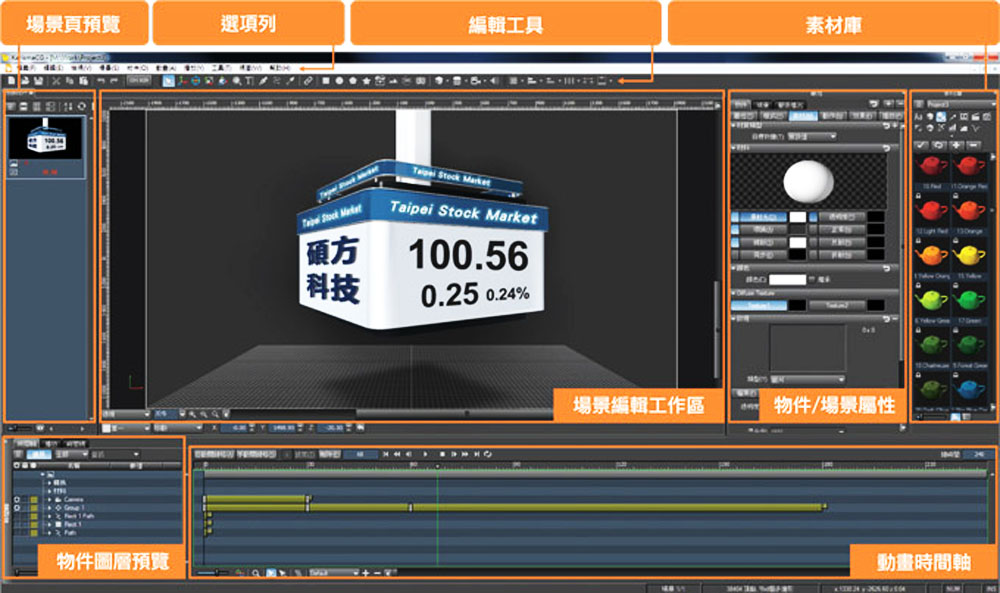
Task: Select the scene page thumbnail in preview panel
Action: (x=46, y=138)
